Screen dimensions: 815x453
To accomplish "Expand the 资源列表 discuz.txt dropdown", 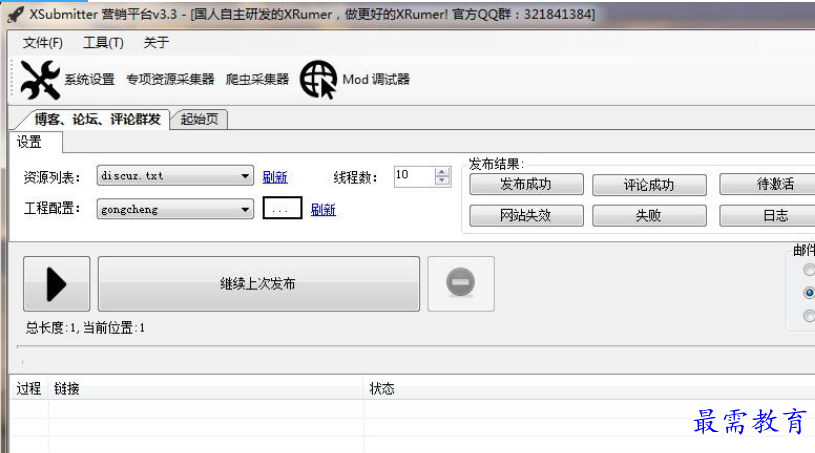I will 175,176.
